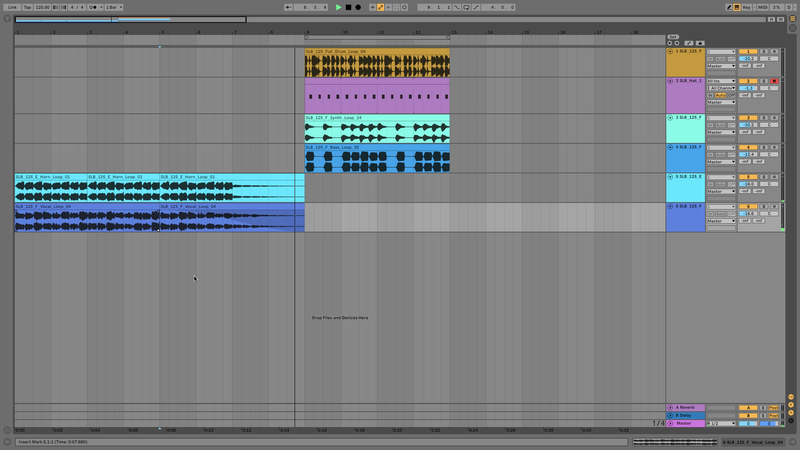Adjust track 1 volume slider
Screen dimensions: 800x450
pyautogui.click(x=748, y=59)
